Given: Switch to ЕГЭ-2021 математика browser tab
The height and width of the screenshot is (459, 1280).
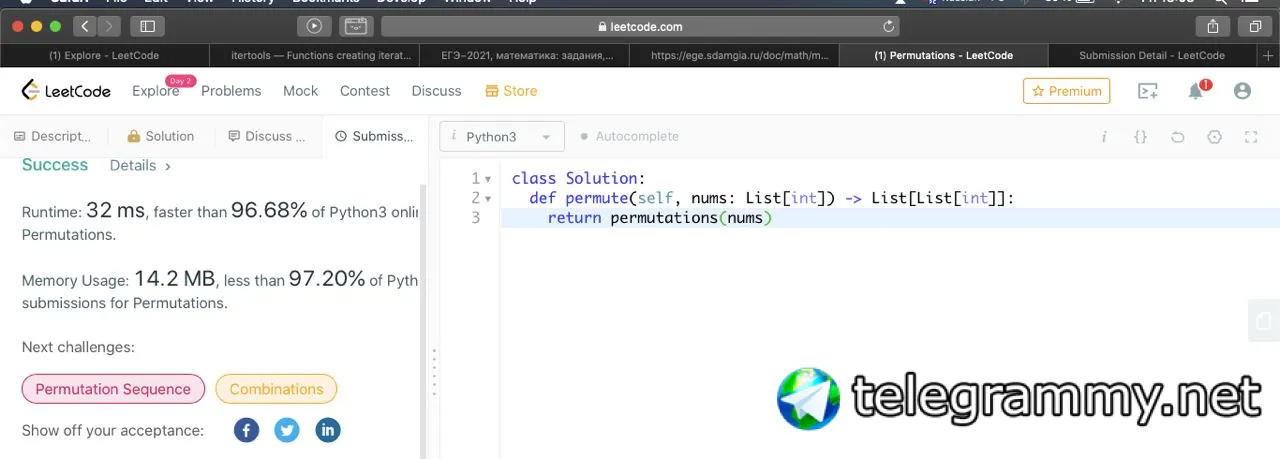Looking at the screenshot, I should click(524, 56).
